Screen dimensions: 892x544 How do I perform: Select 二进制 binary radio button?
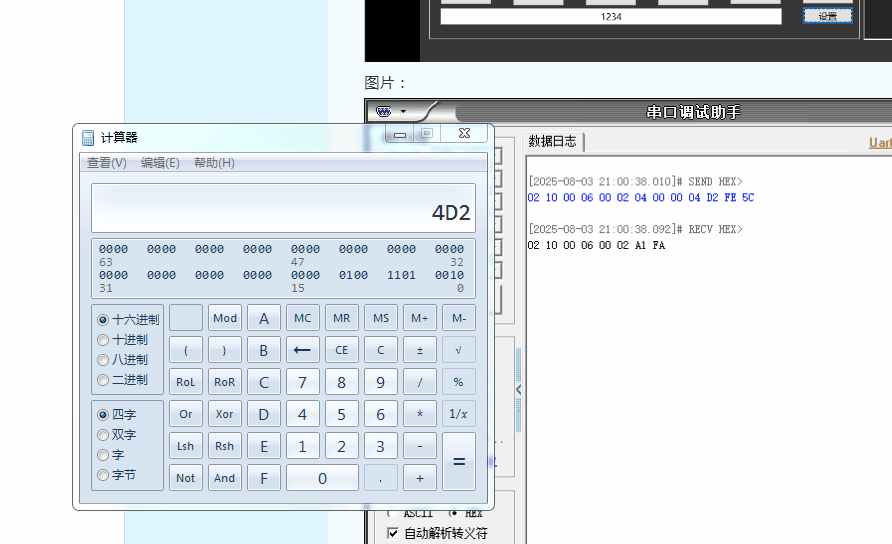[103, 380]
